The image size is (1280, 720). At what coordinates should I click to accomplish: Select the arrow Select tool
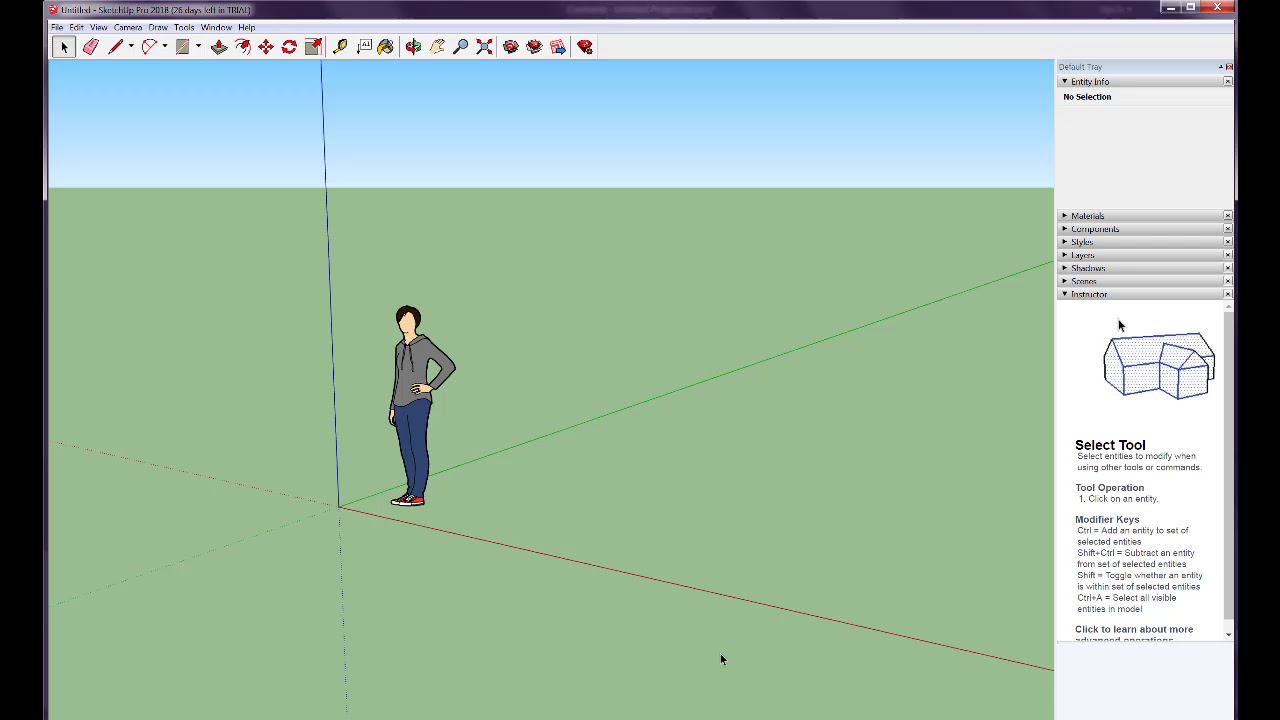(x=64, y=47)
